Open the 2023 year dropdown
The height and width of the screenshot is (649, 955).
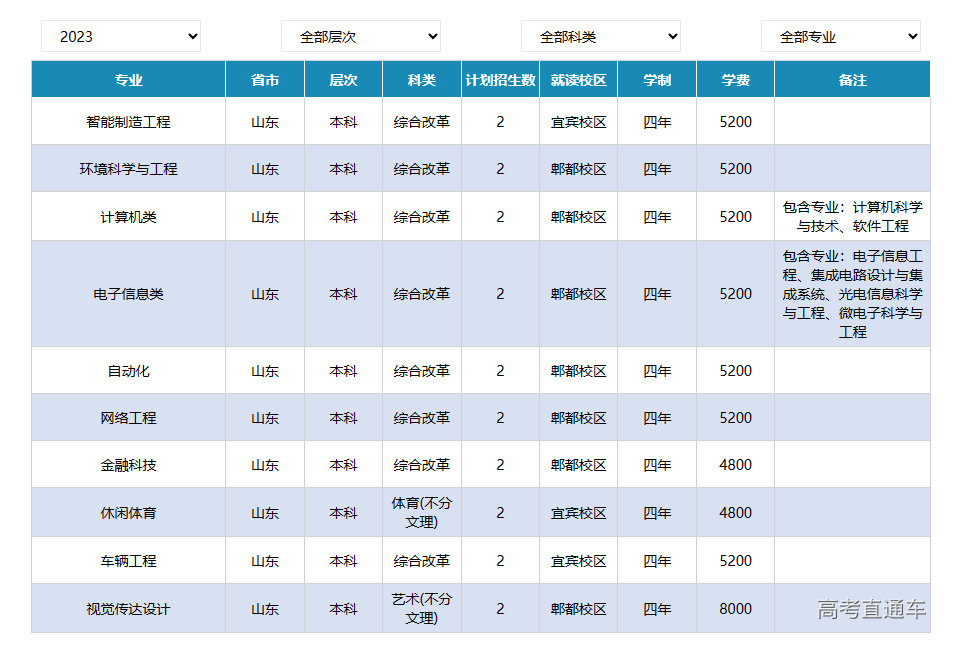120,36
